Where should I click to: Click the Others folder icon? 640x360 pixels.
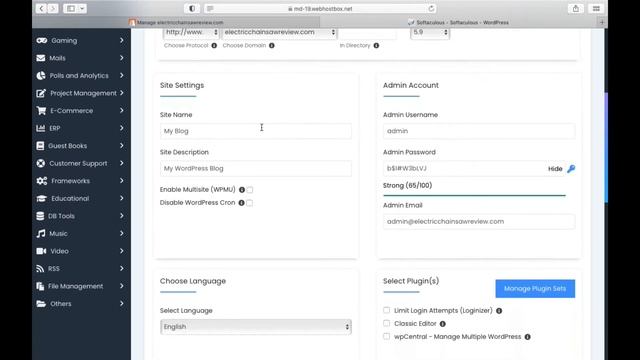(x=41, y=304)
